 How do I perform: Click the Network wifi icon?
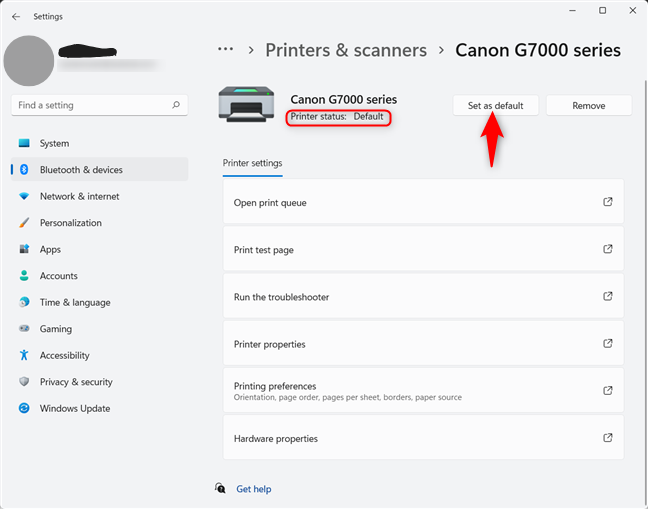(x=24, y=196)
